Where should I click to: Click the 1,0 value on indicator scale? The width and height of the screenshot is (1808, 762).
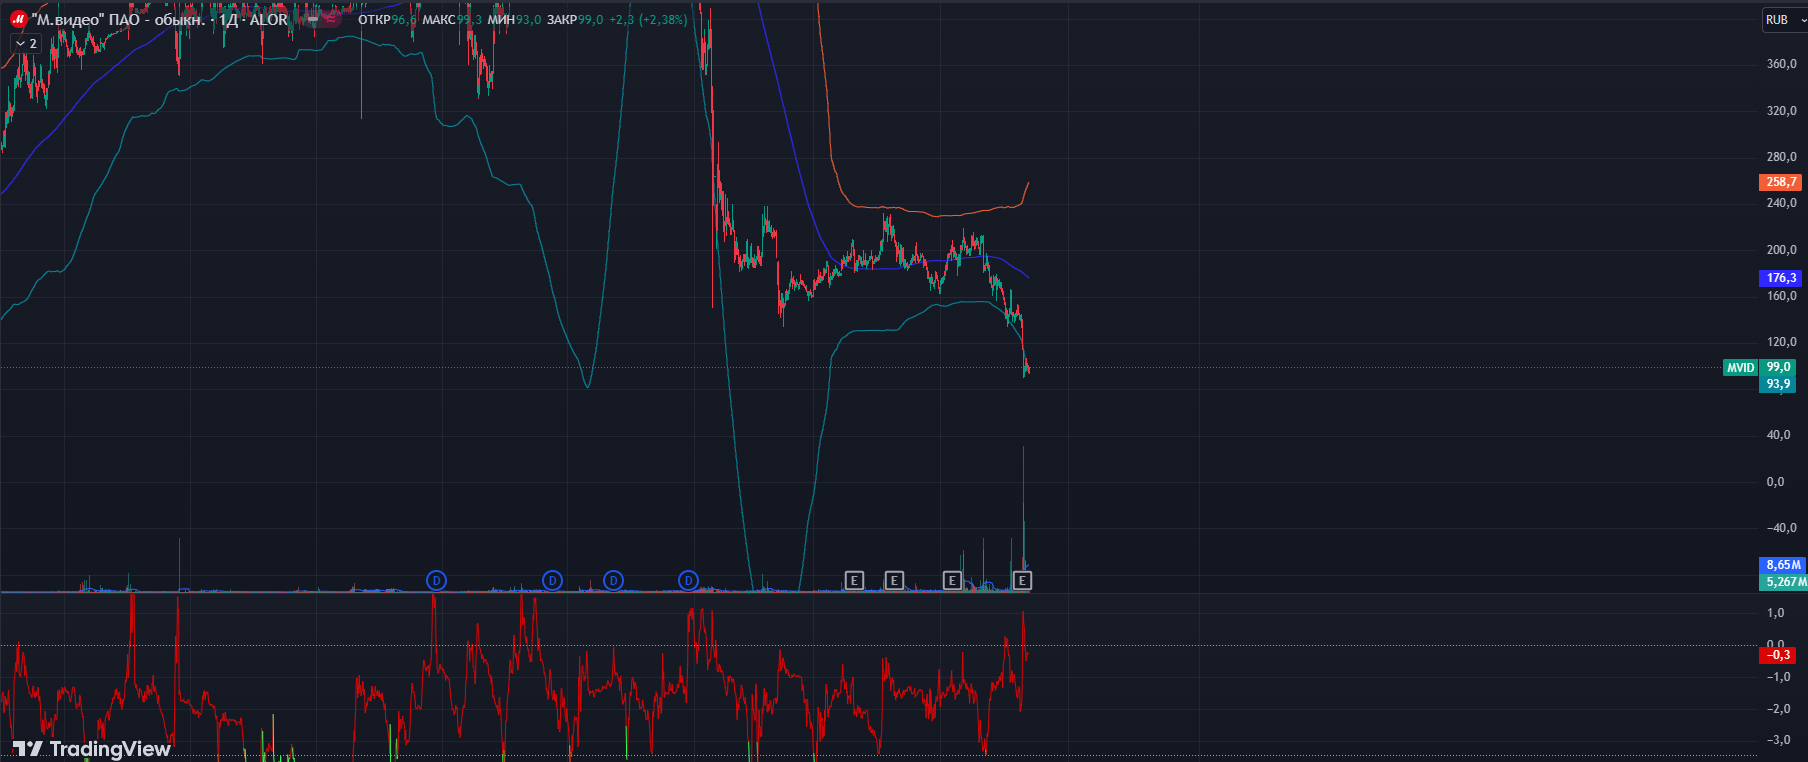[x=1775, y=613]
